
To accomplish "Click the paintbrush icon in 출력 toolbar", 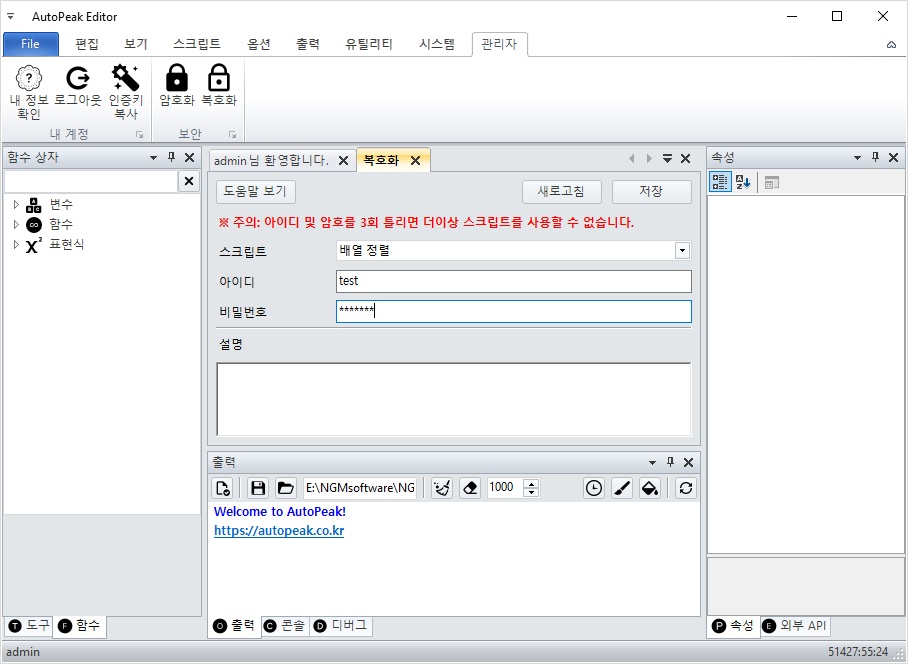I will pyautogui.click(x=622, y=488).
